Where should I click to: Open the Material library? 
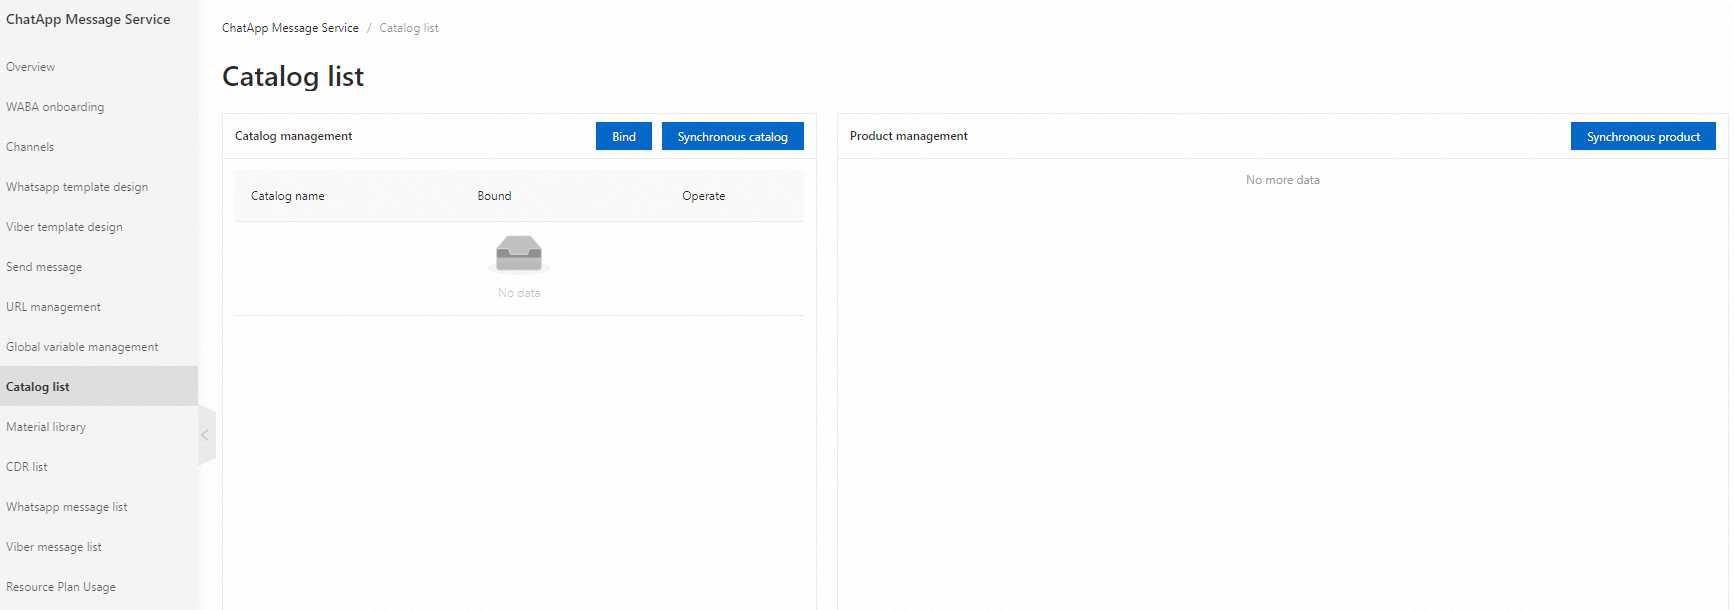click(x=46, y=427)
